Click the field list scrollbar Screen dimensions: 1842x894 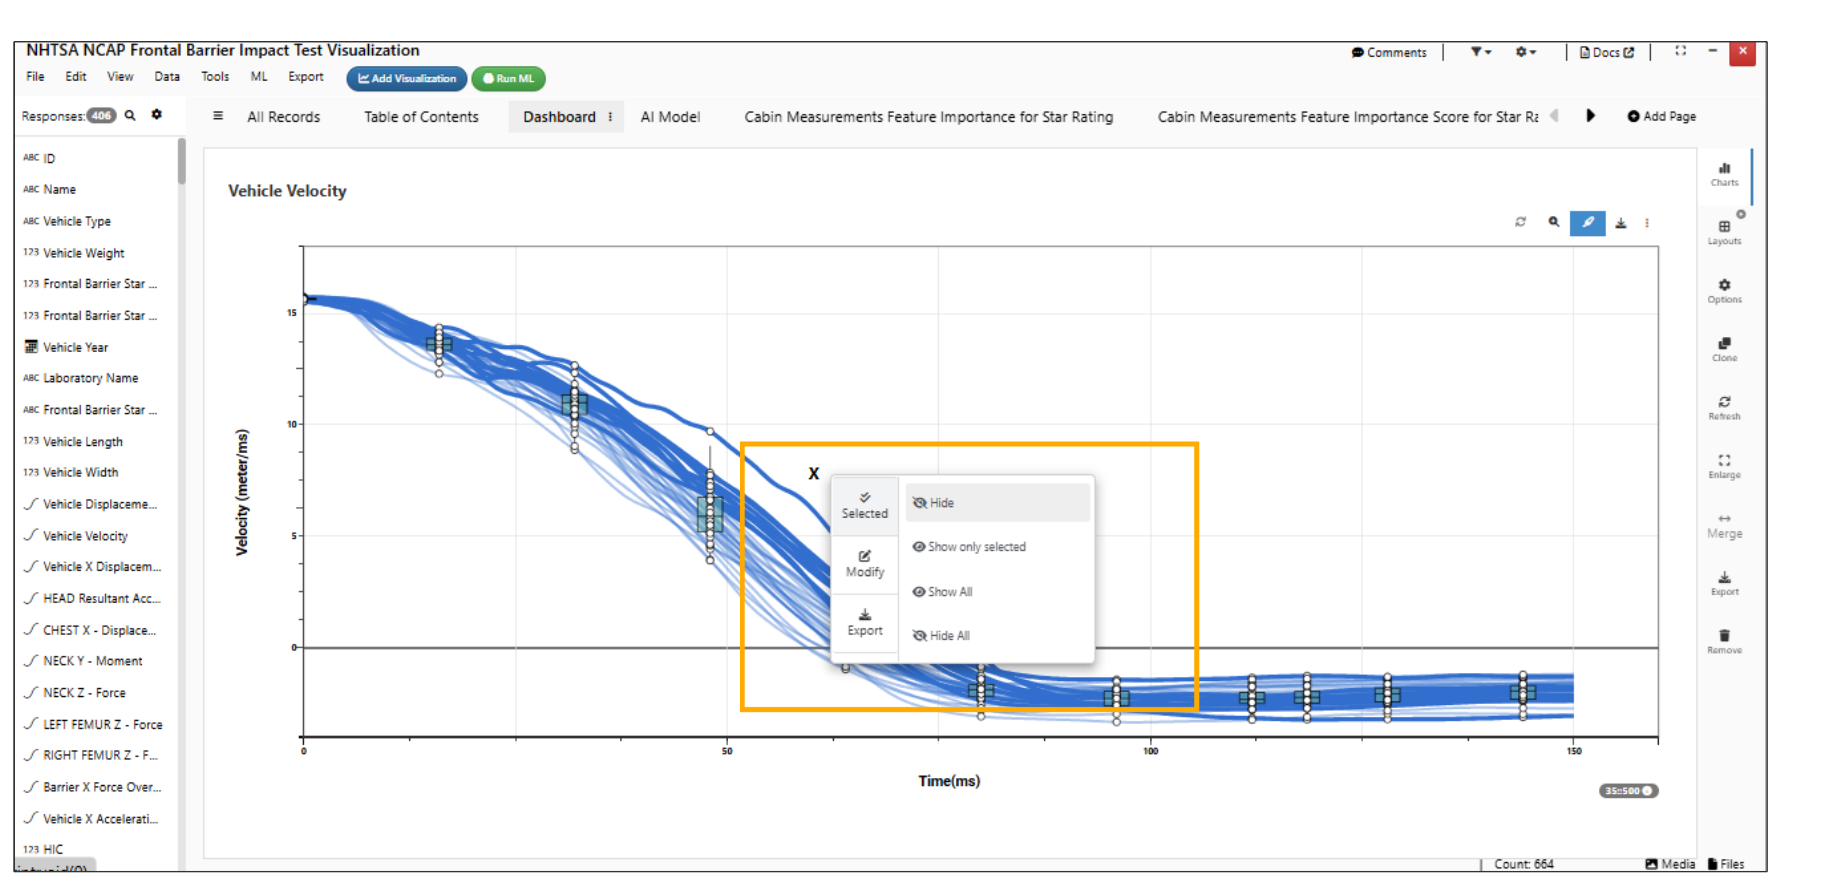[x=181, y=162]
